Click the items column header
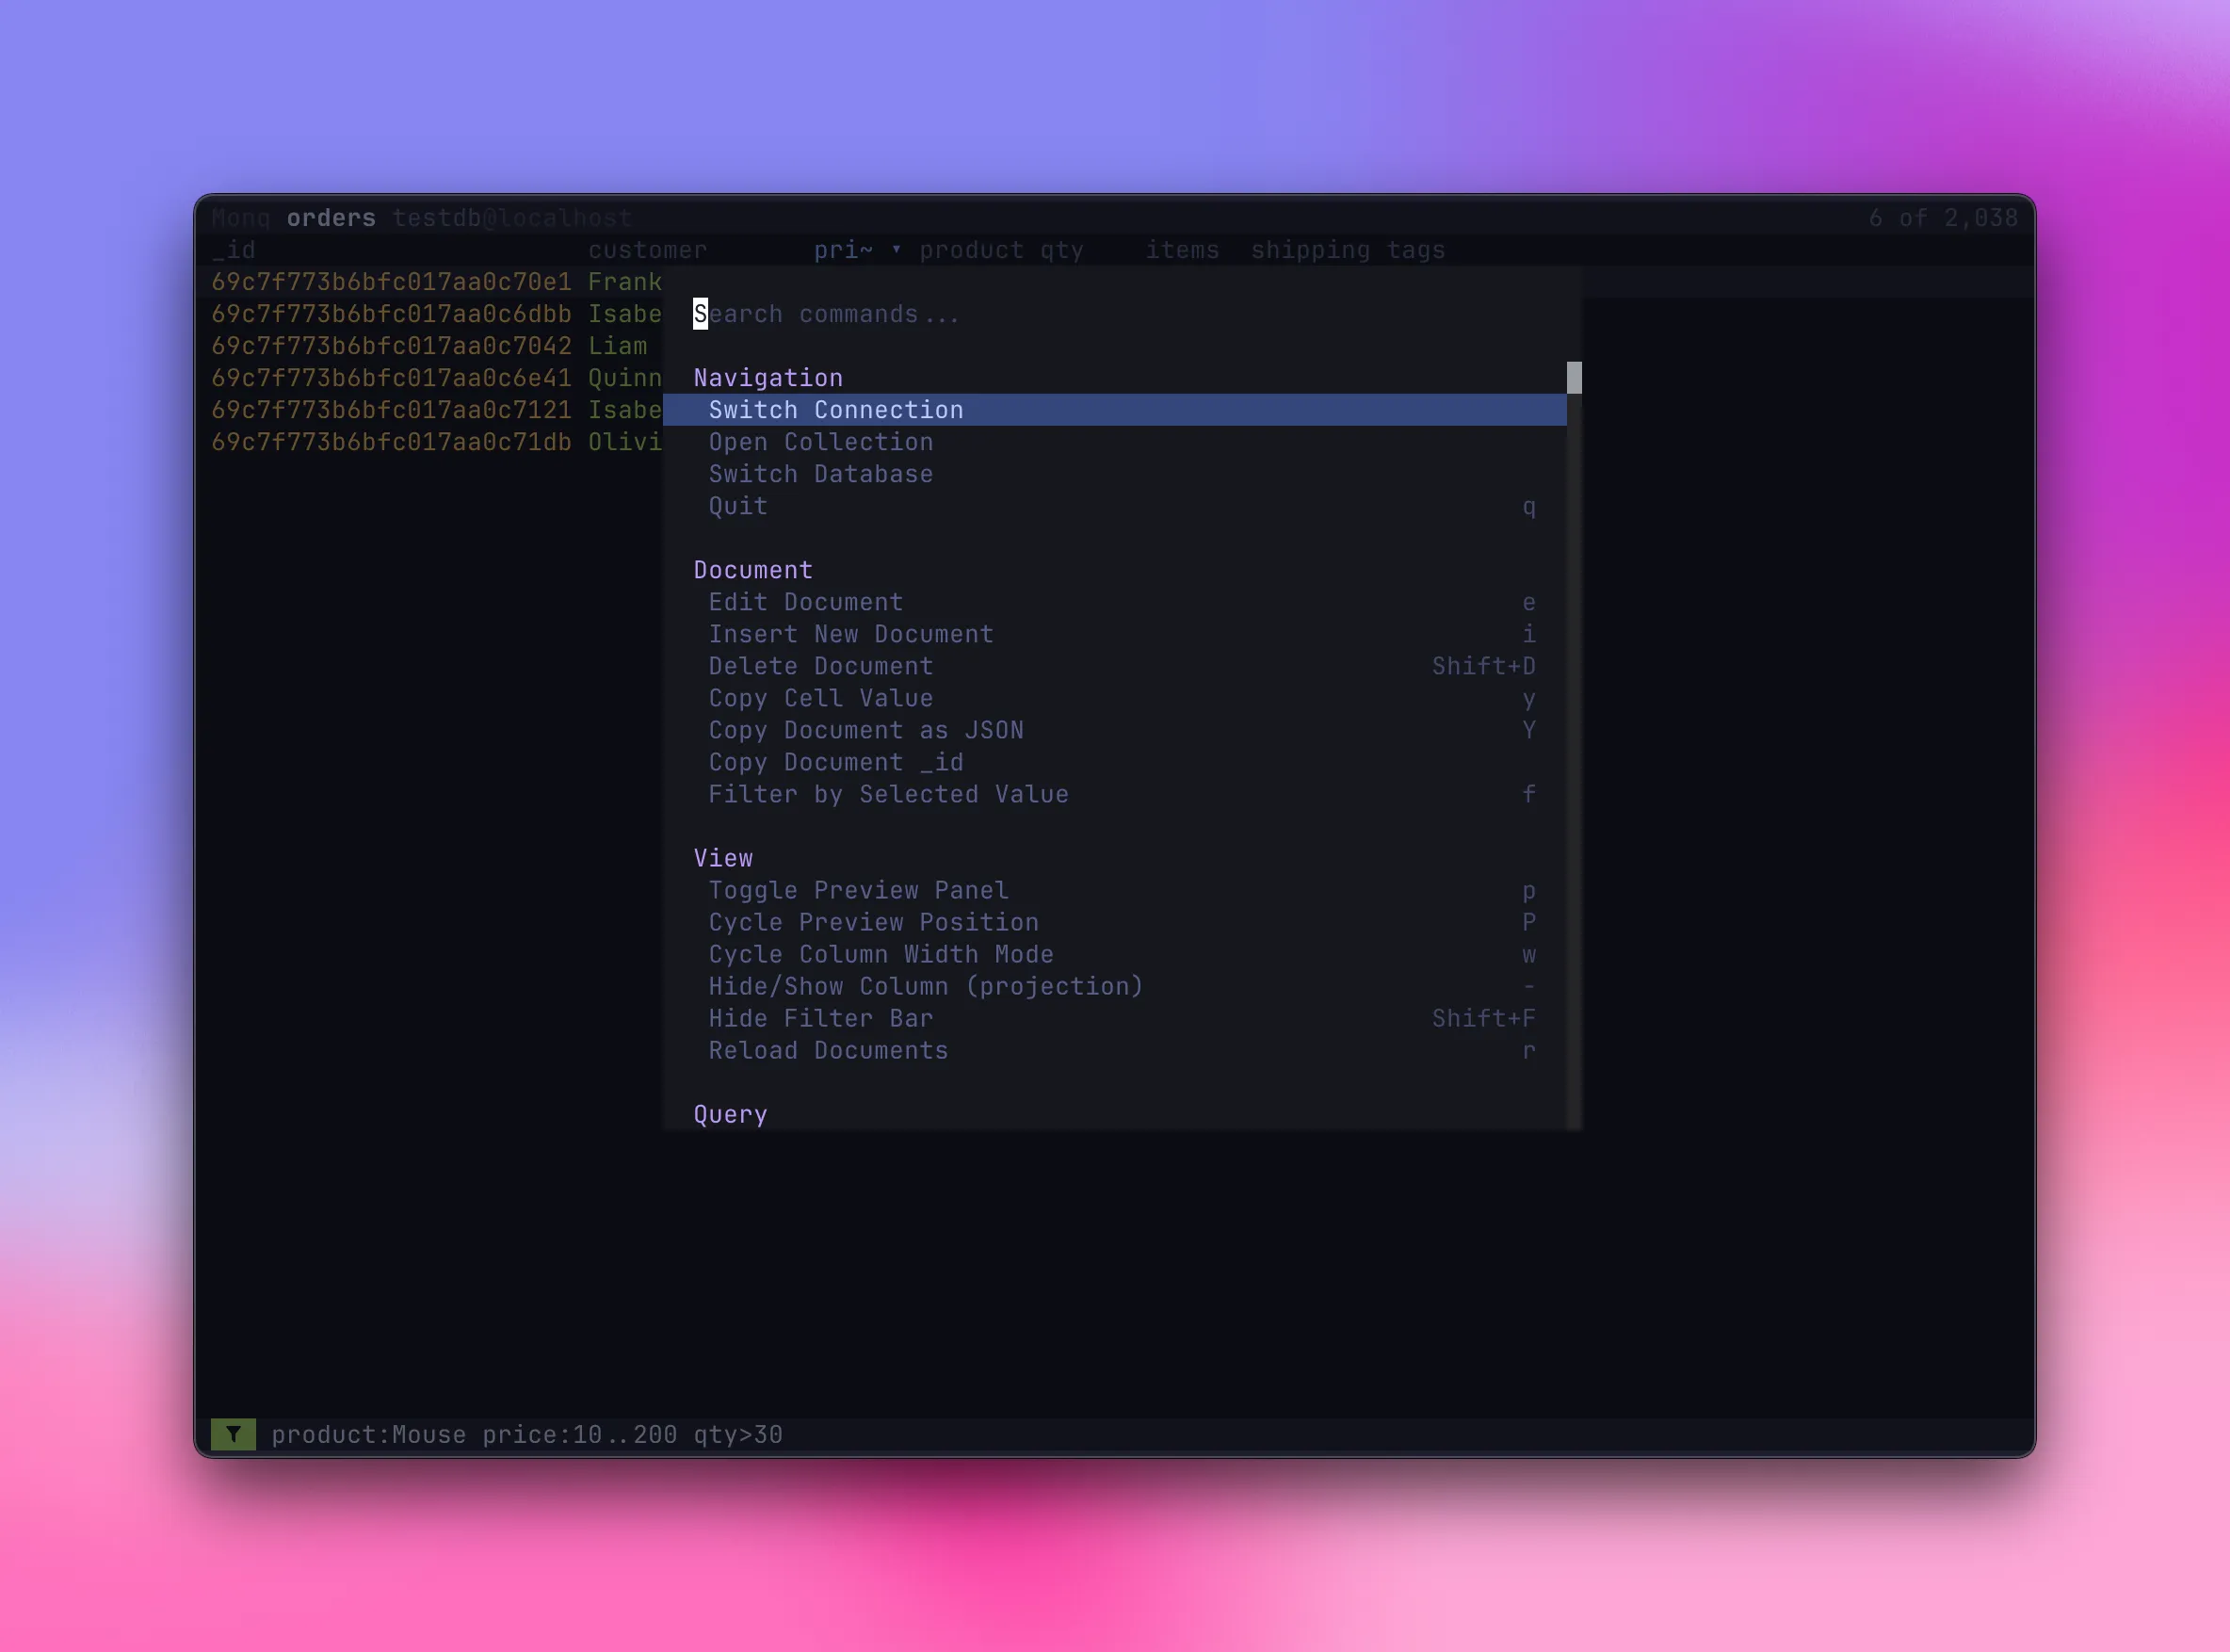The width and height of the screenshot is (2230, 1652). (x=1182, y=250)
